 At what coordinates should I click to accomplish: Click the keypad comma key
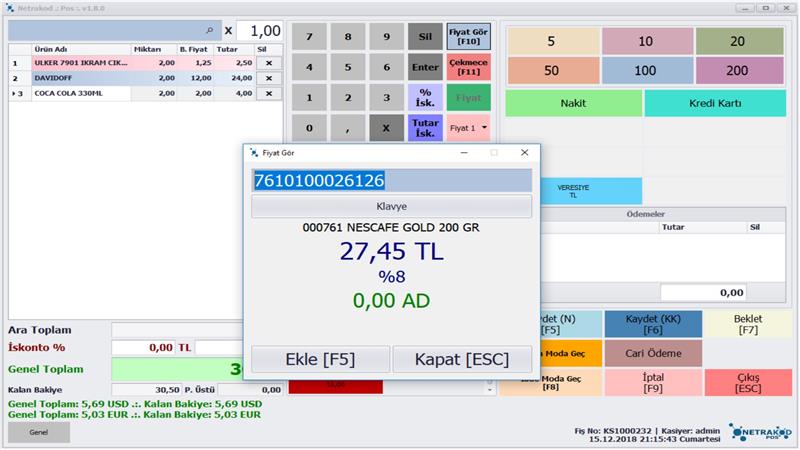pyautogui.click(x=348, y=128)
